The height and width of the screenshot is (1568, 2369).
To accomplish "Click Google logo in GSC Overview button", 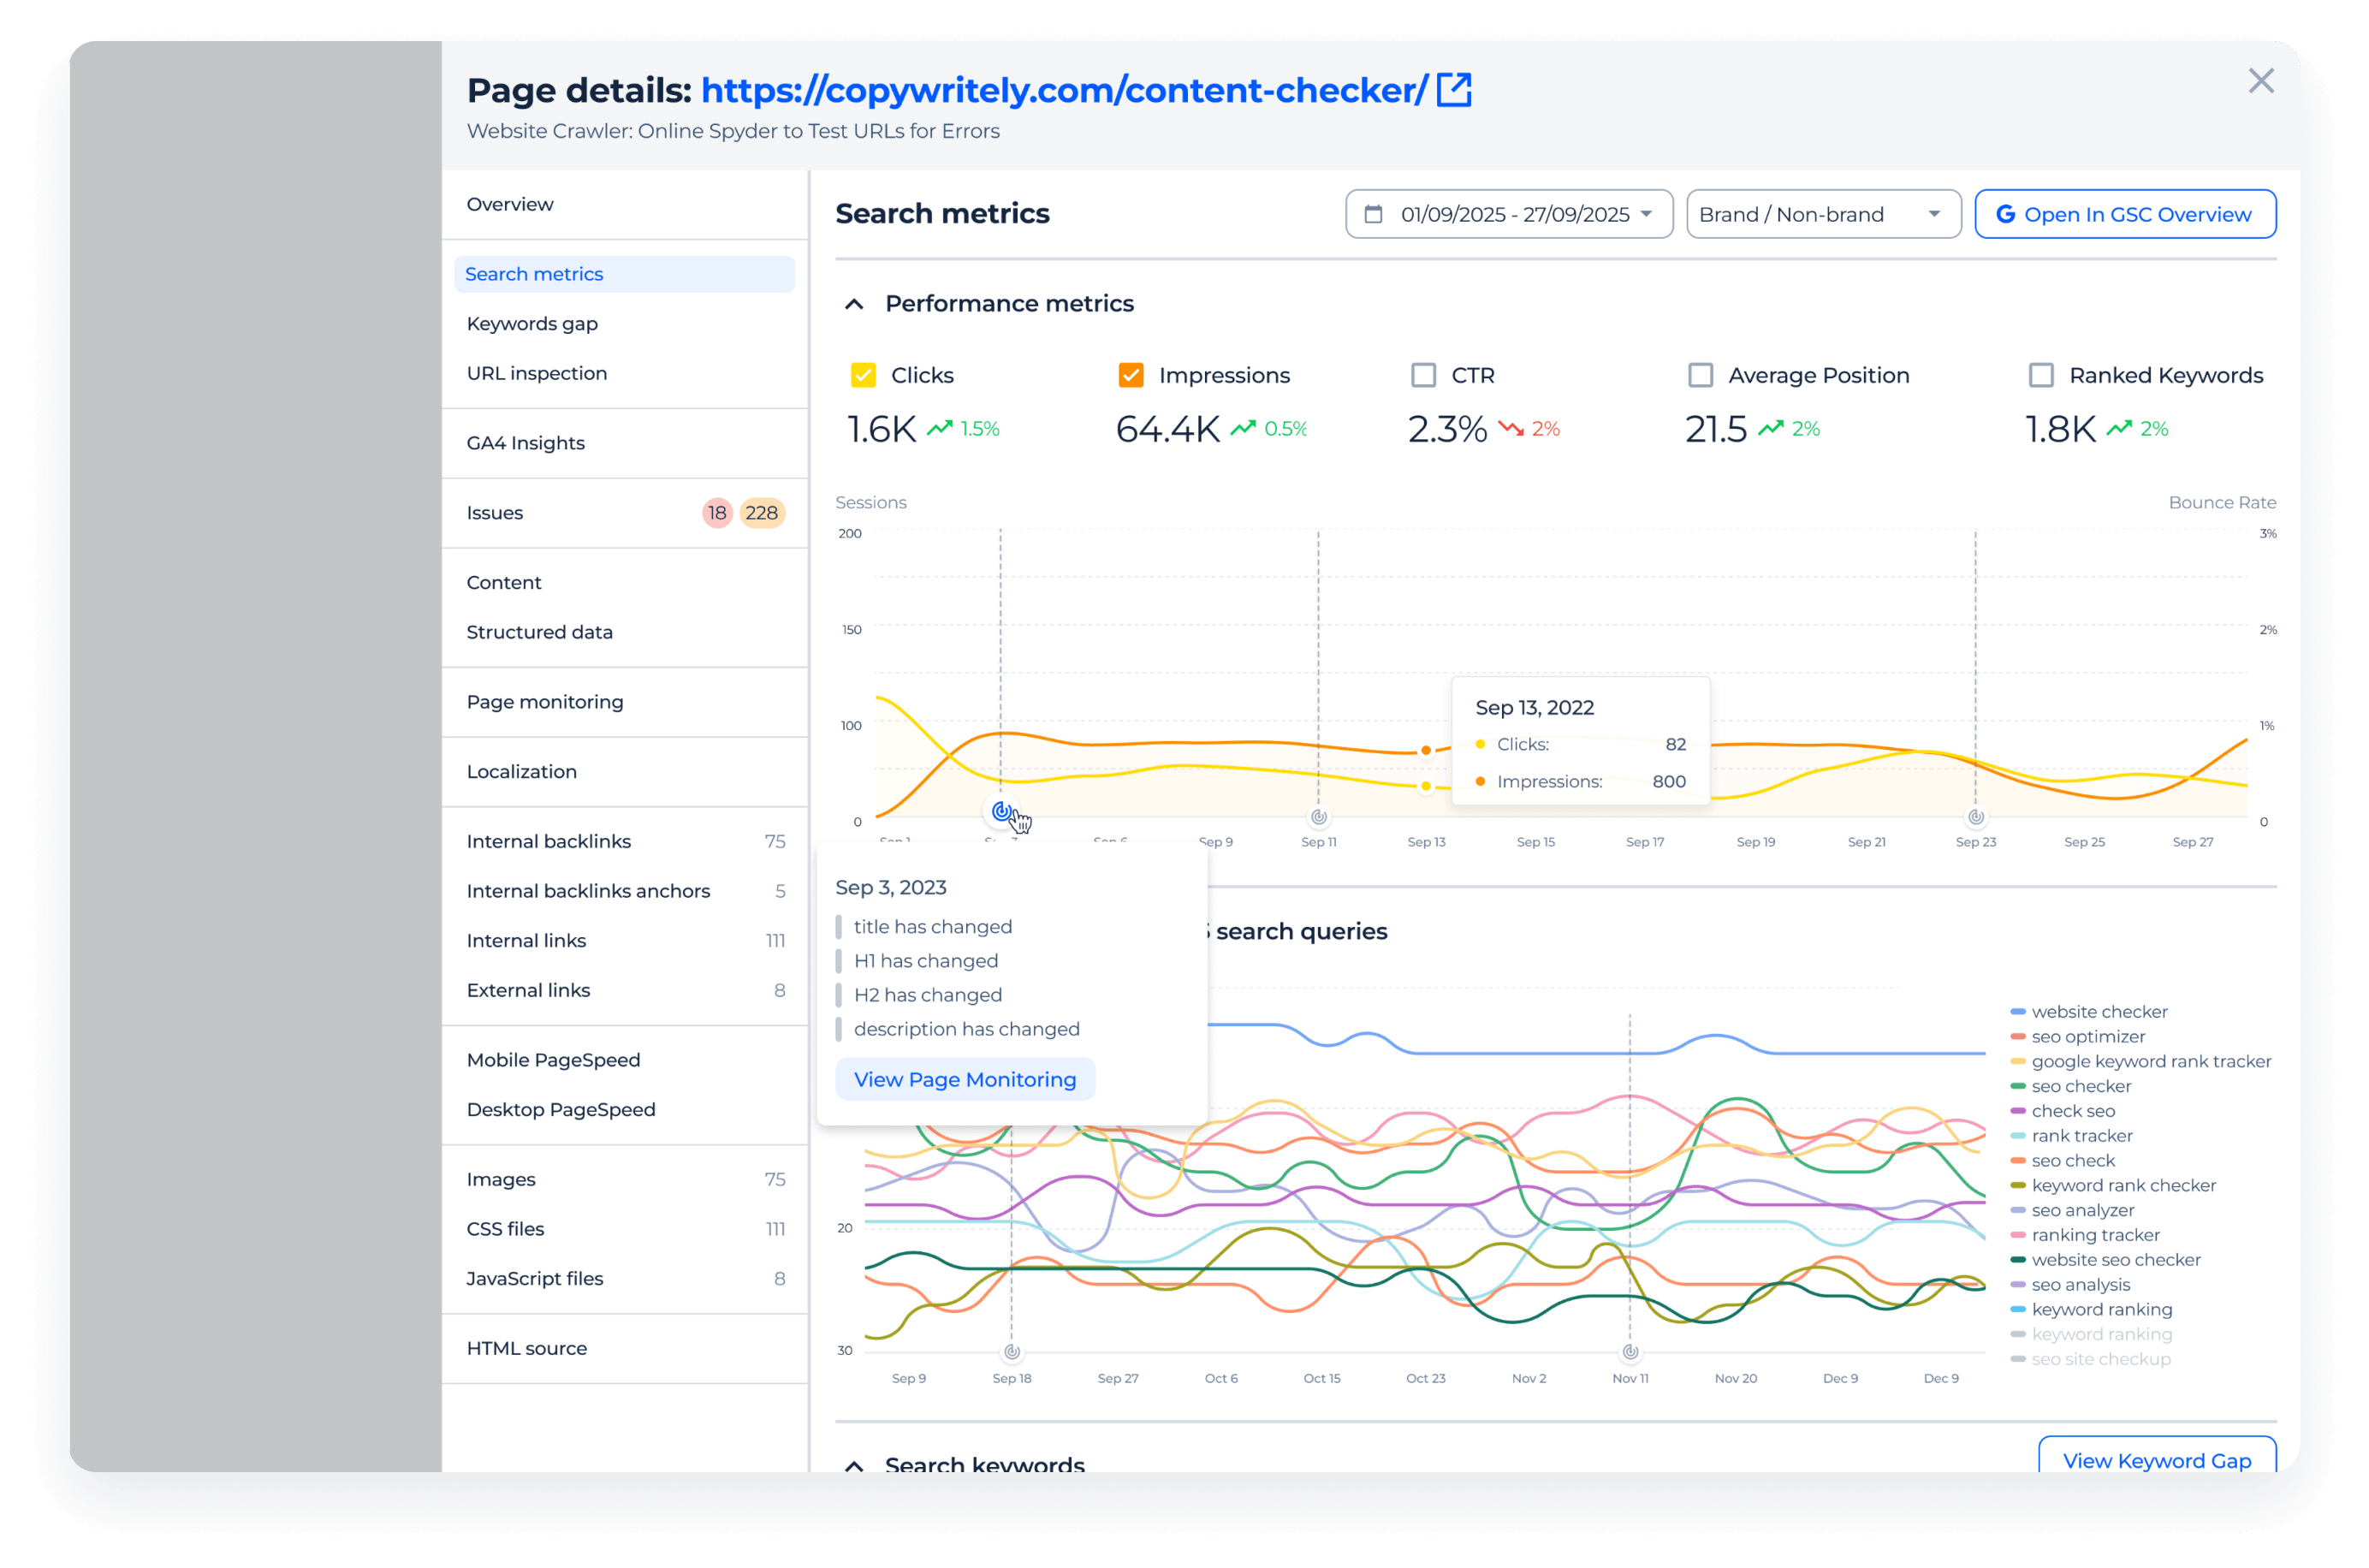I will tap(2004, 214).
